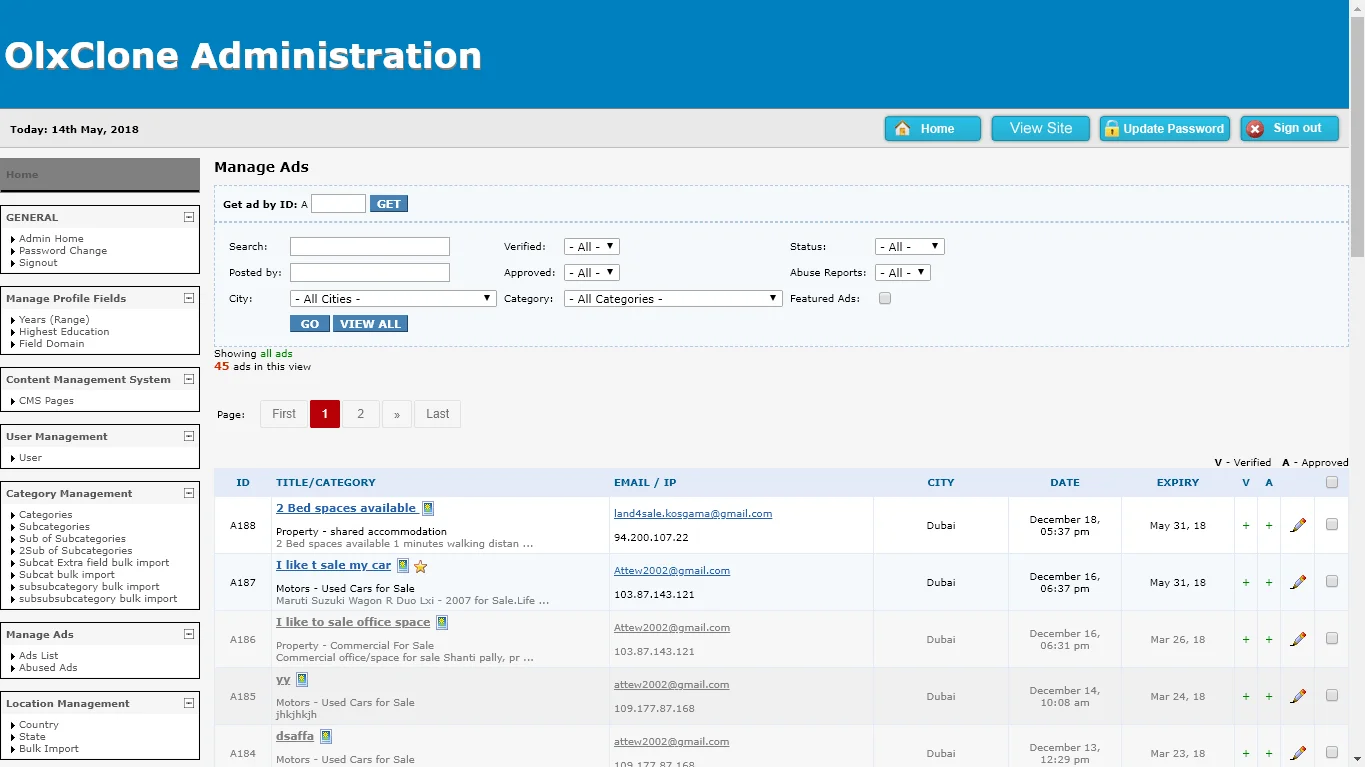Go to the next page arrow »
The height and width of the screenshot is (767, 1365).
[397, 414]
